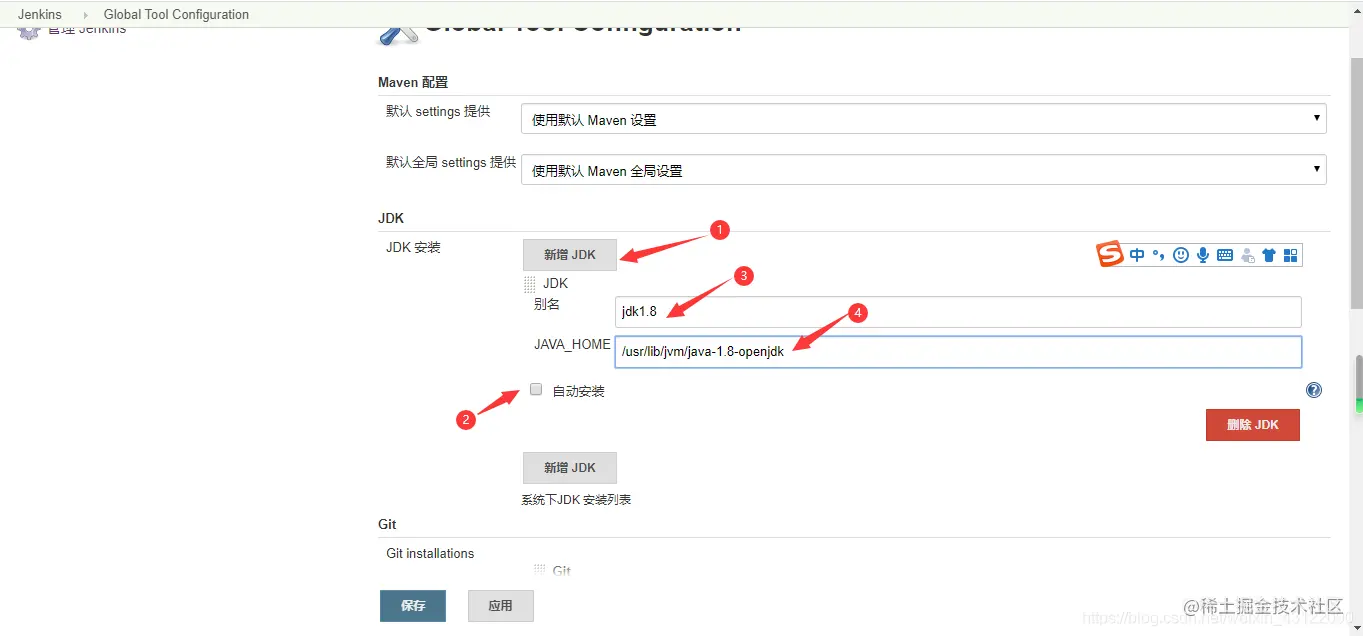Open the Sogou soft keyboard icon
The image size is (1363, 636).
[x=1224, y=255]
